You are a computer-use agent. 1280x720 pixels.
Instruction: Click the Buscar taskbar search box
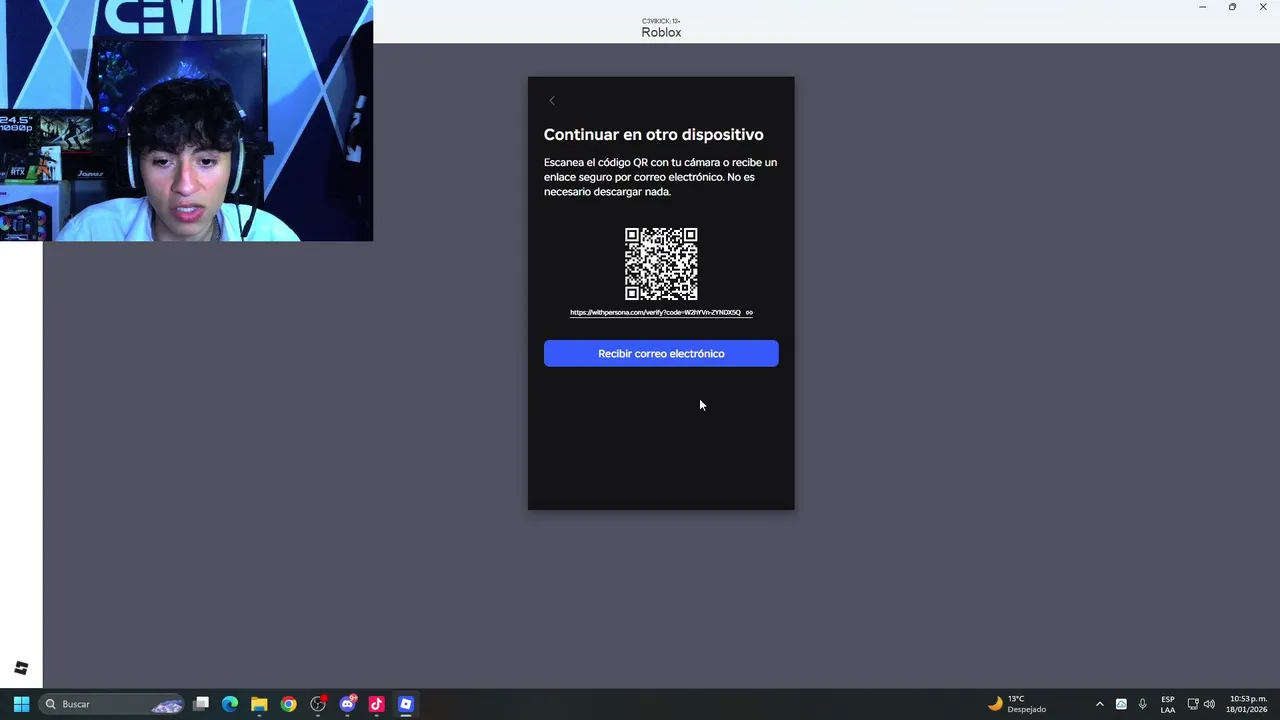(x=112, y=704)
